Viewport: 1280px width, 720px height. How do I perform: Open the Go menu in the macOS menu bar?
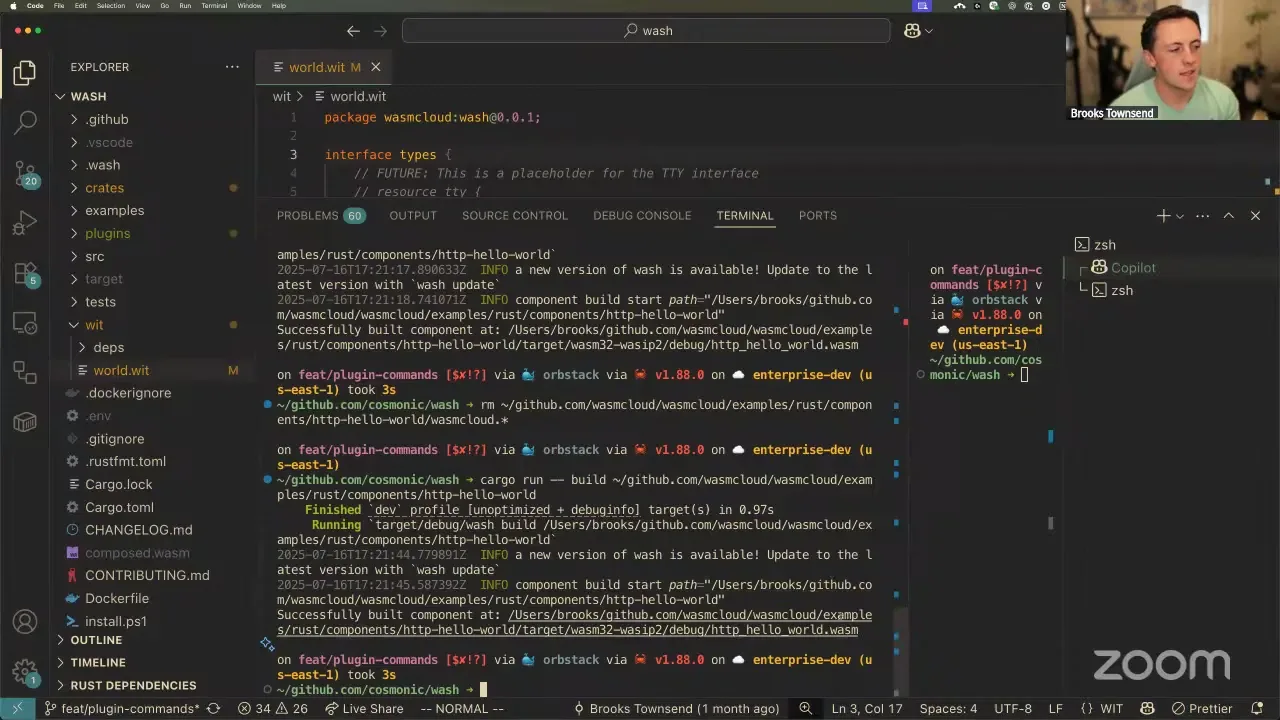(165, 6)
